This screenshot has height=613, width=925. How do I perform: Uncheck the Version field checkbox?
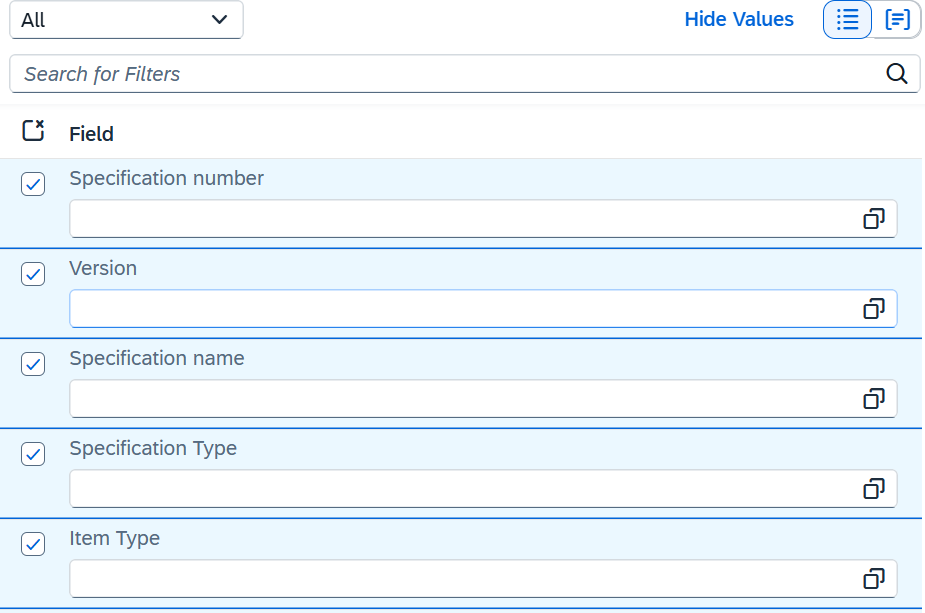33,274
